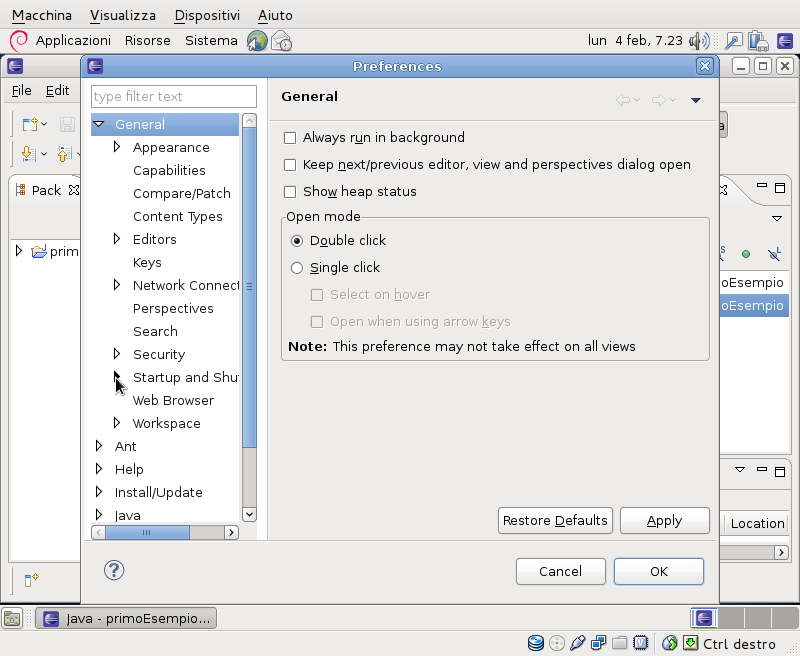Click the tree horizontal scrollbar right arrow

231,533
